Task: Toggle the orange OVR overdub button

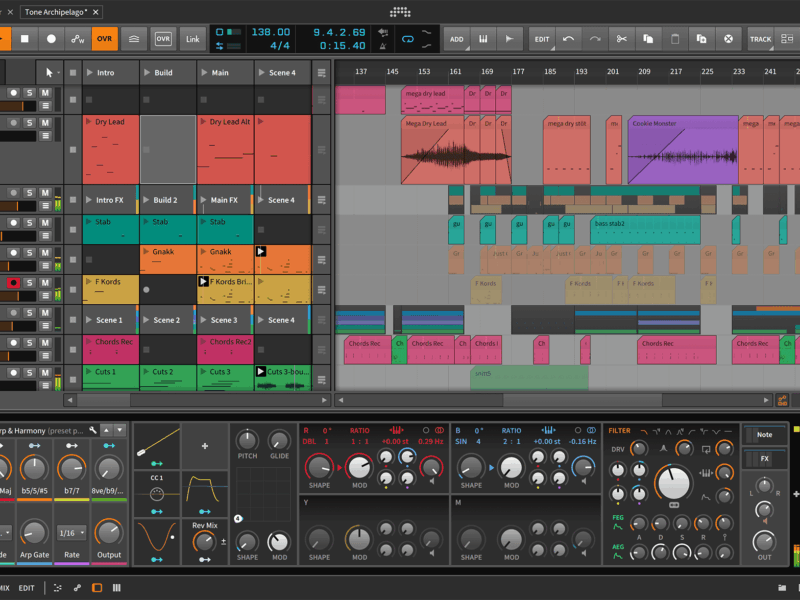Action: [x=104, y=39]
